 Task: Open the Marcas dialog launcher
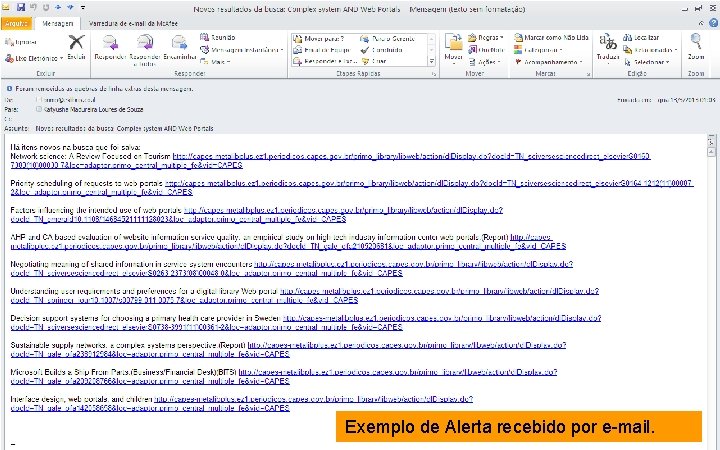pos(588,74)
